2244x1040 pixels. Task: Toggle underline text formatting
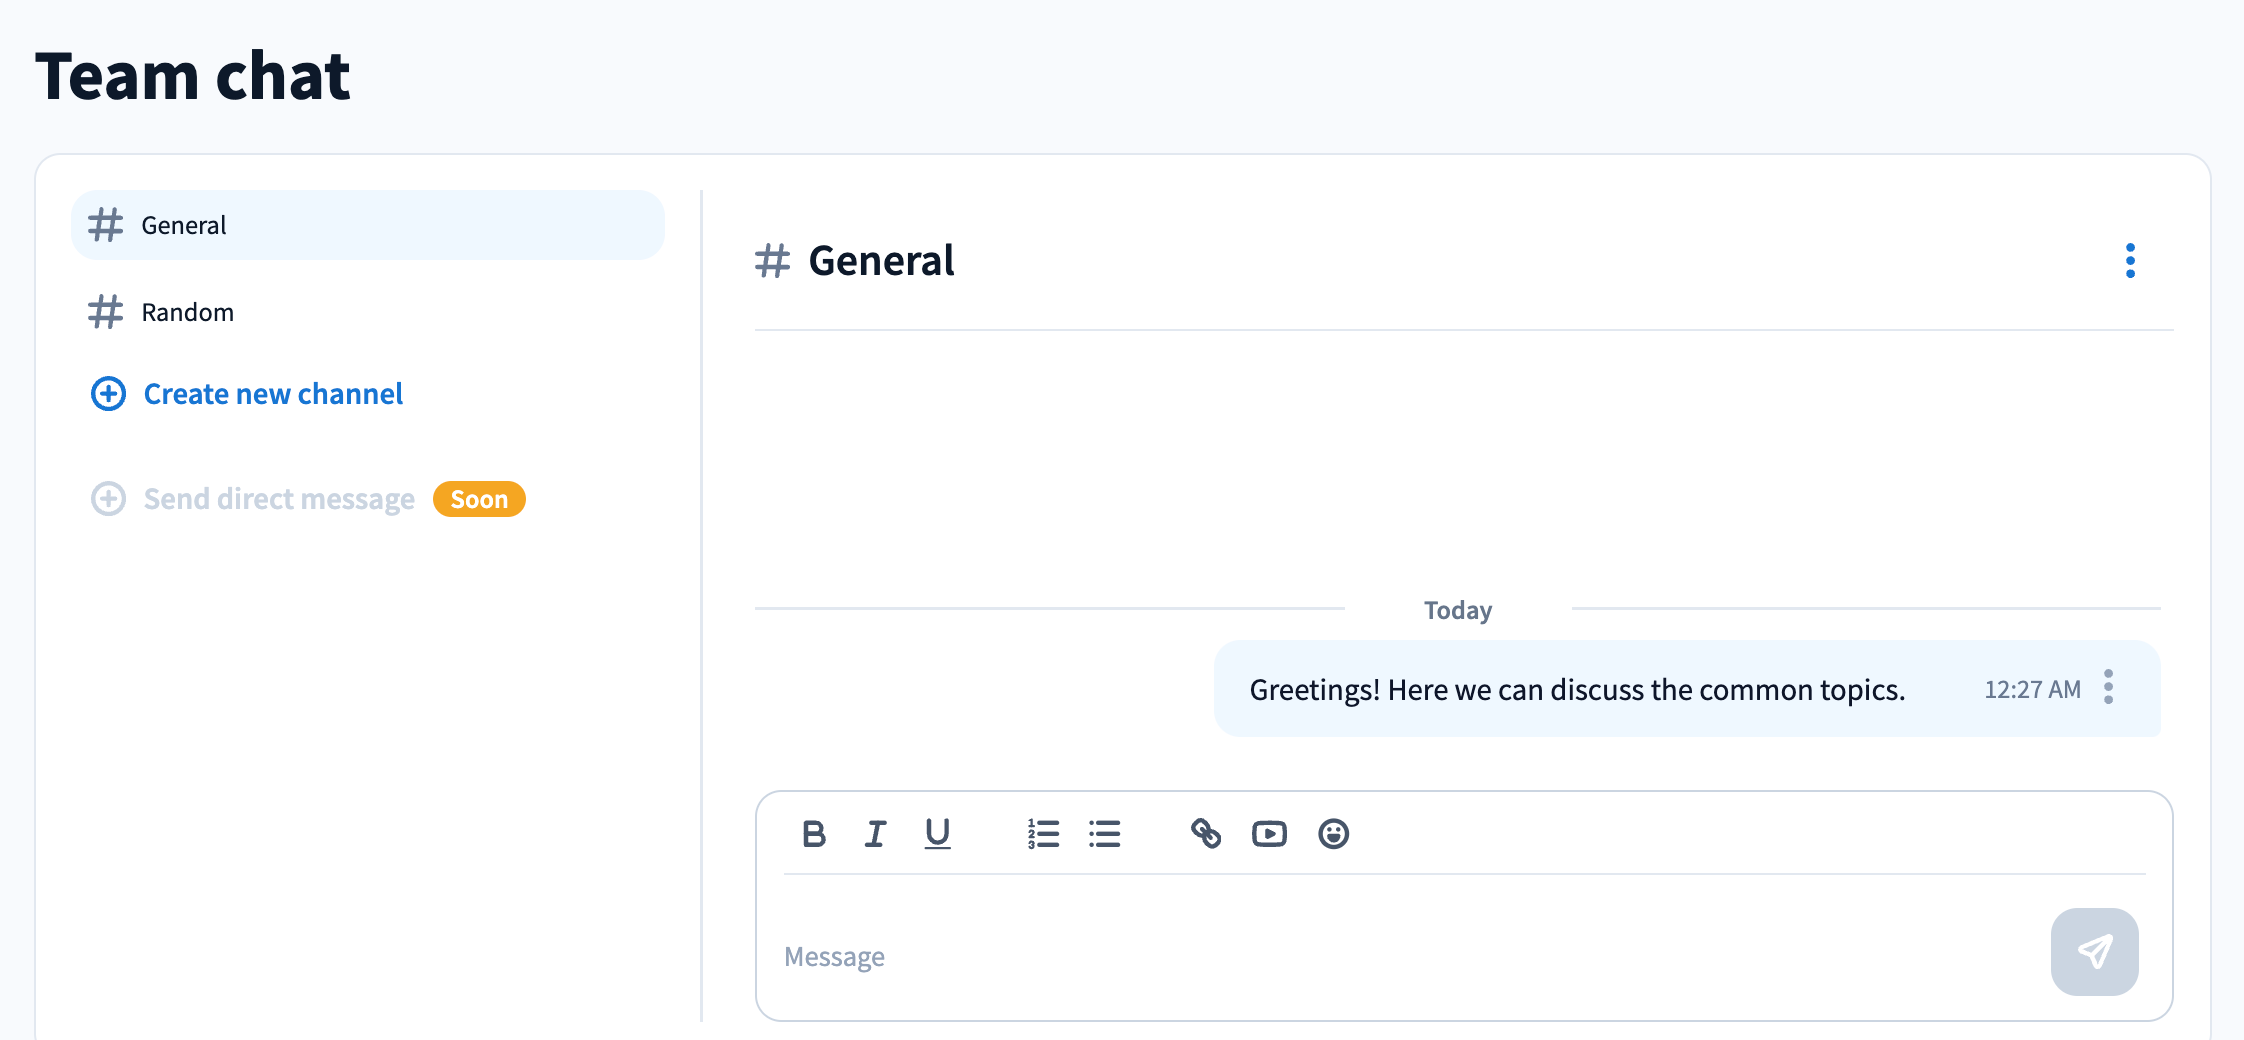click(937, 833)
